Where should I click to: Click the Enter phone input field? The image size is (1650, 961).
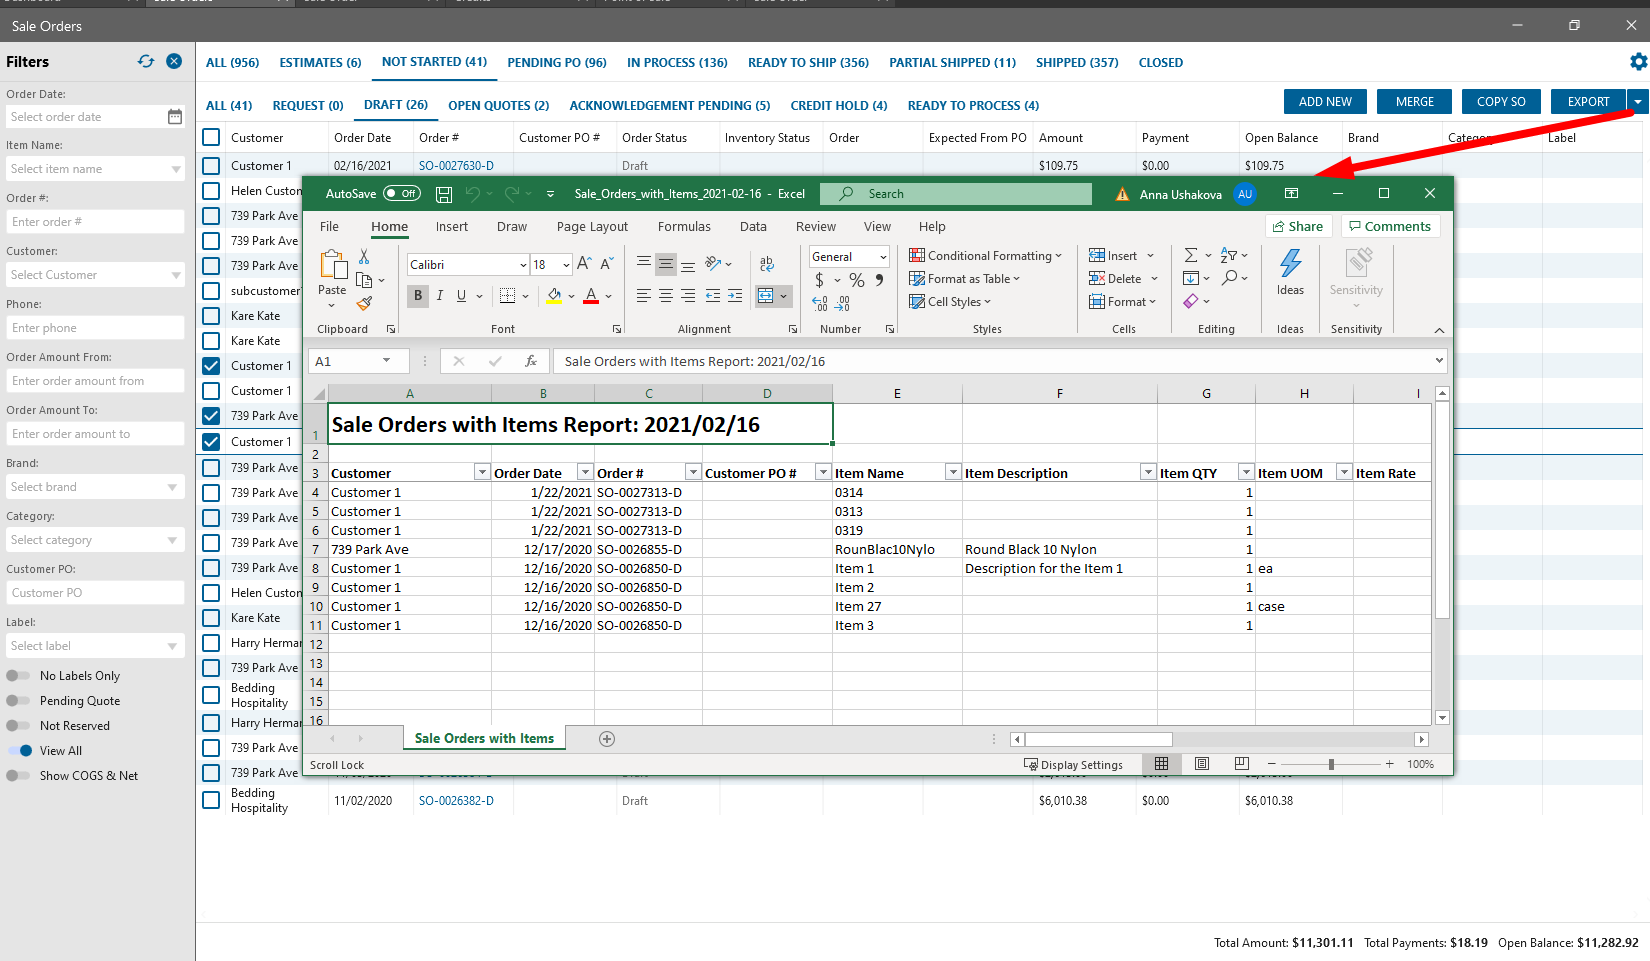click(x=94, y=328)
